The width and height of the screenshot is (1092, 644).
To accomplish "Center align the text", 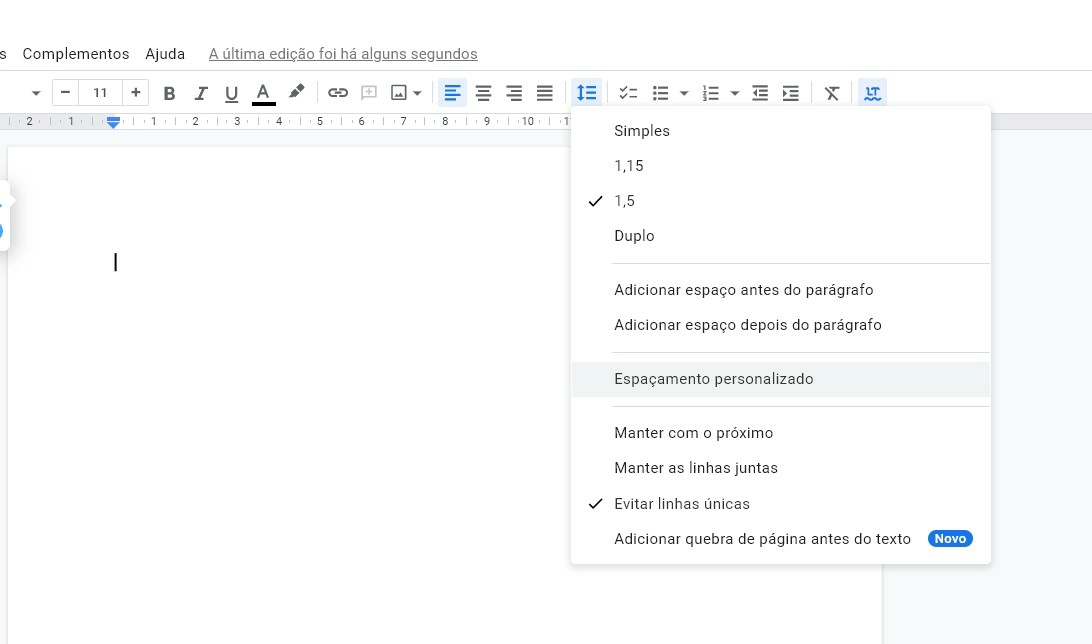I will tap(483, 93).
